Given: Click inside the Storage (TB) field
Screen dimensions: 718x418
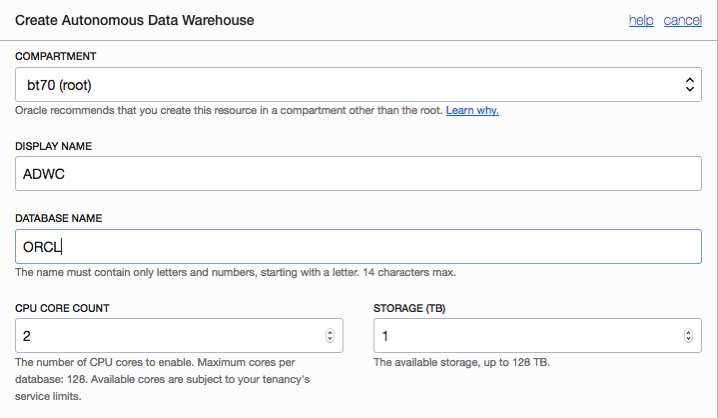Looking at the screenshot, I should pos(525,336).
